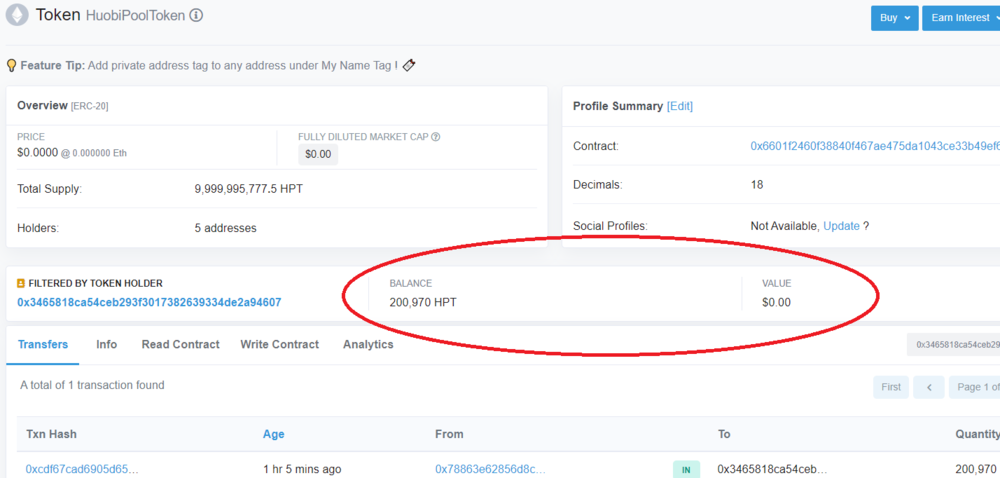Open the HuobiPoolToken info circle icon

pyautogui.click(x=196, y=15)
